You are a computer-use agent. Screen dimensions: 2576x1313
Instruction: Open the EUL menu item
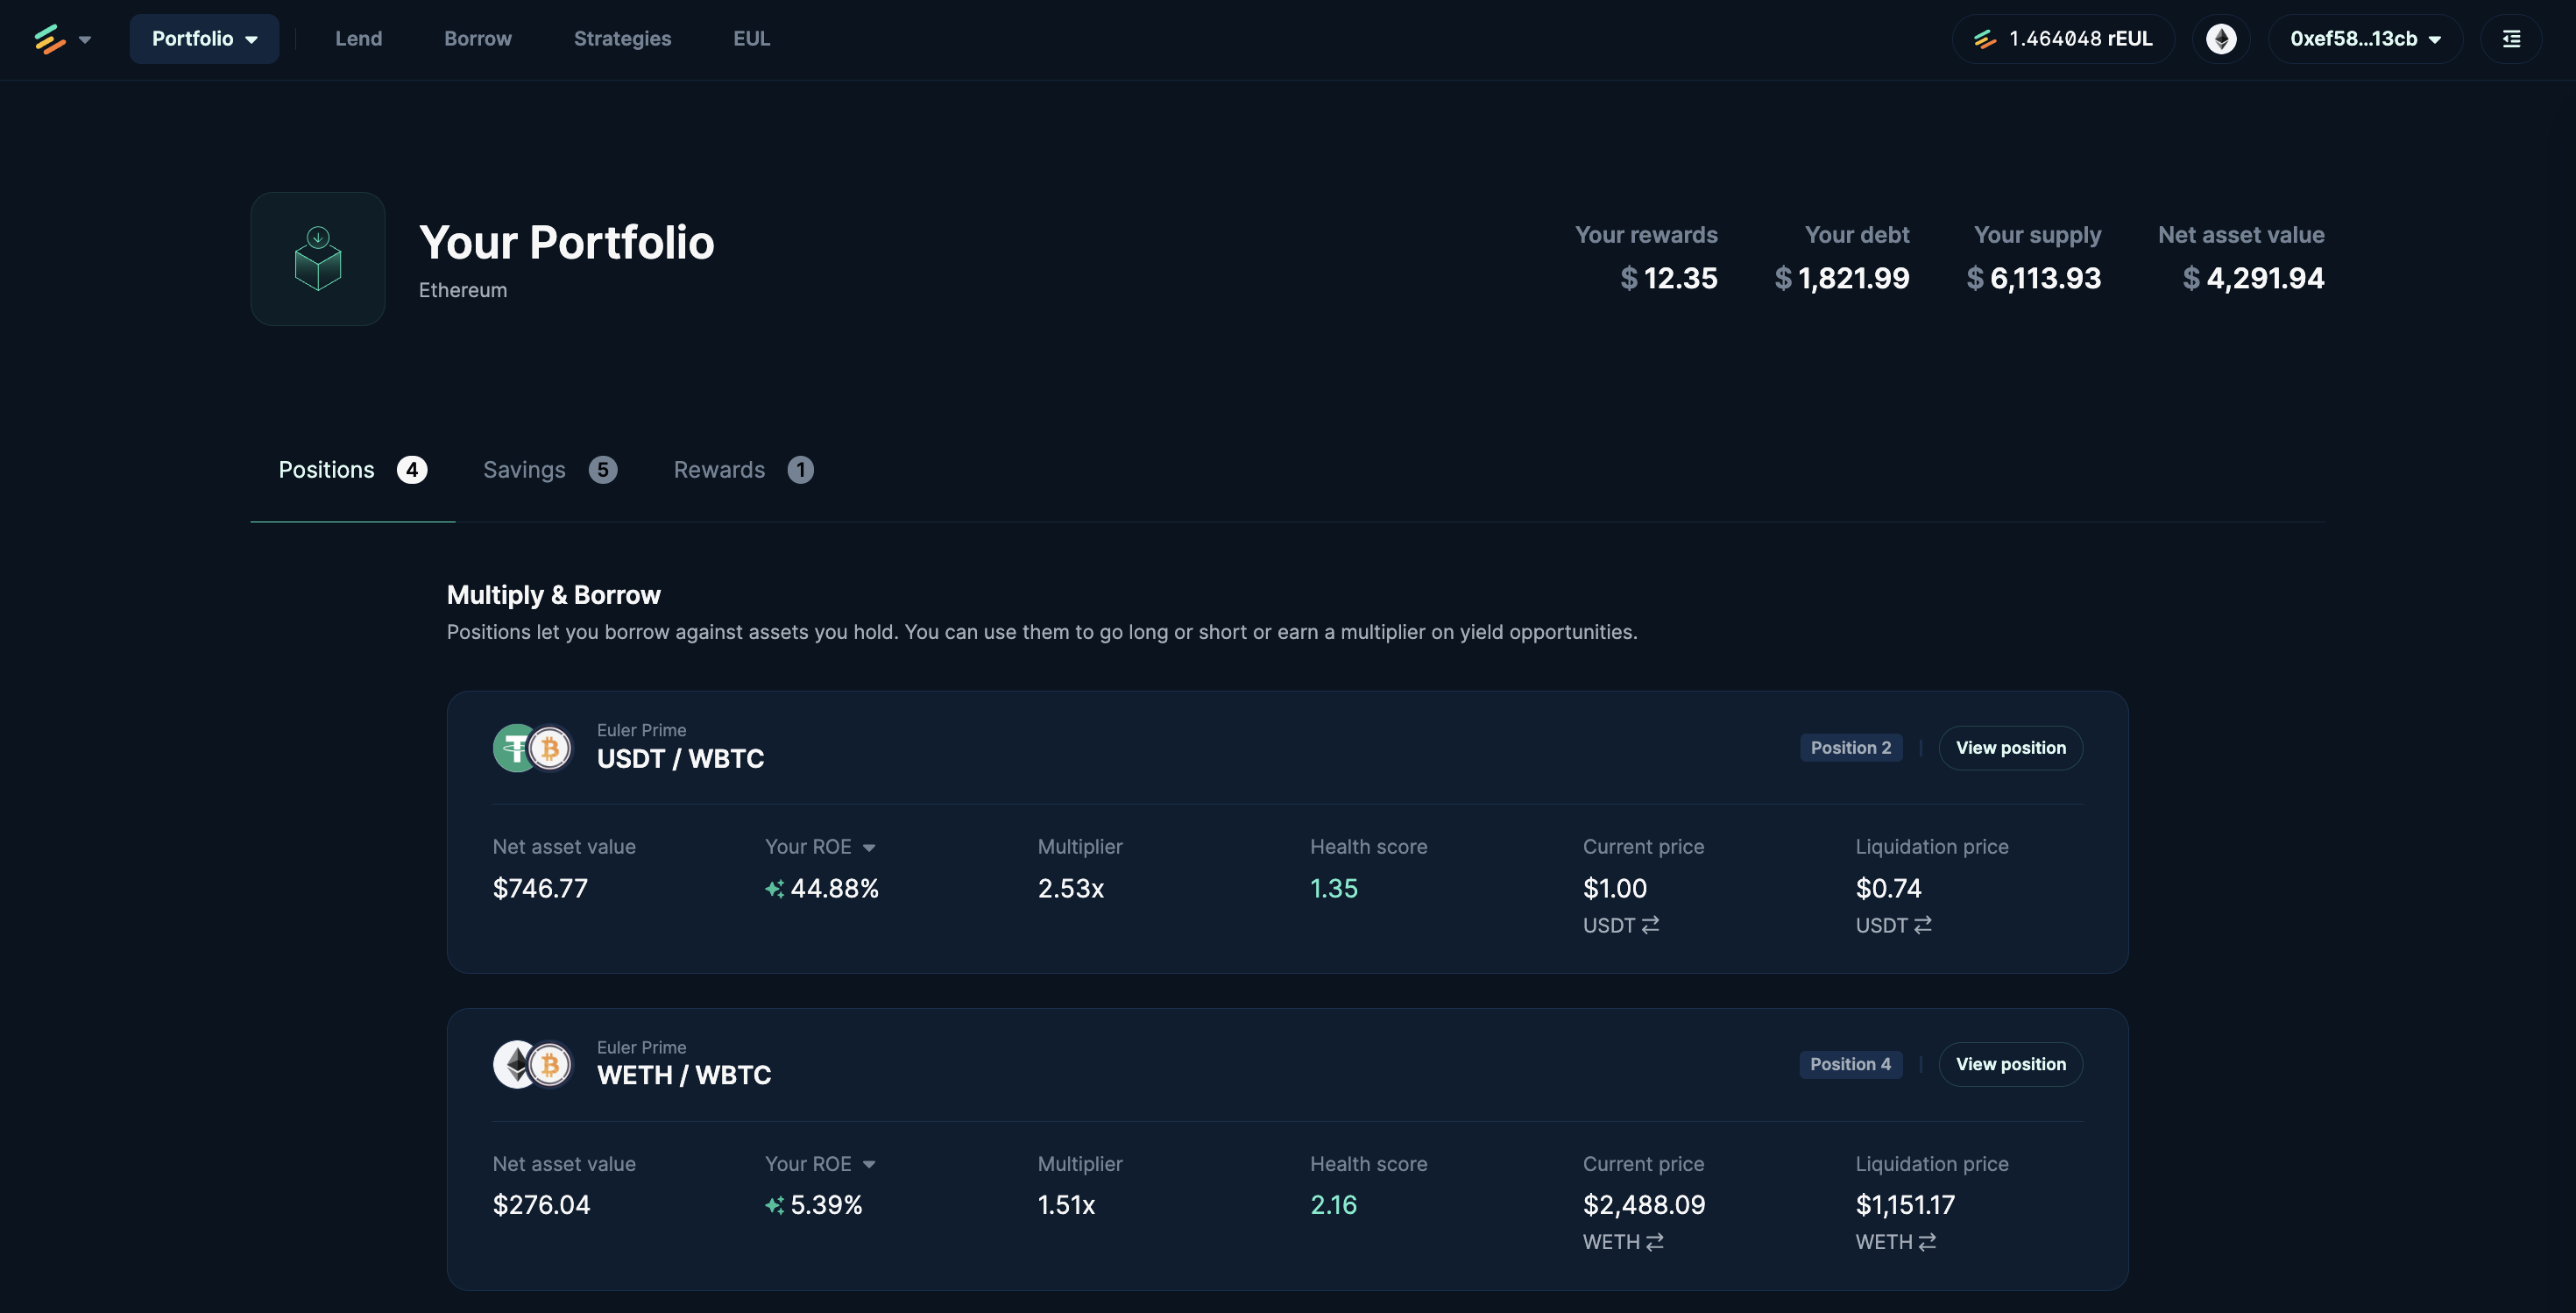[x=751, y=39]
